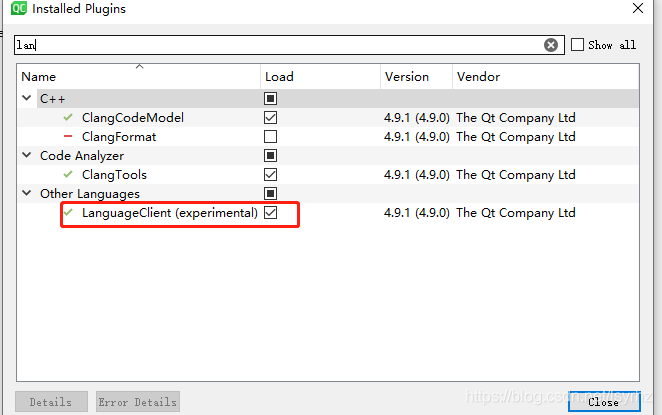Click the red dash status icon beside ClangFormat
662x415 pixels.
point(68,136)
